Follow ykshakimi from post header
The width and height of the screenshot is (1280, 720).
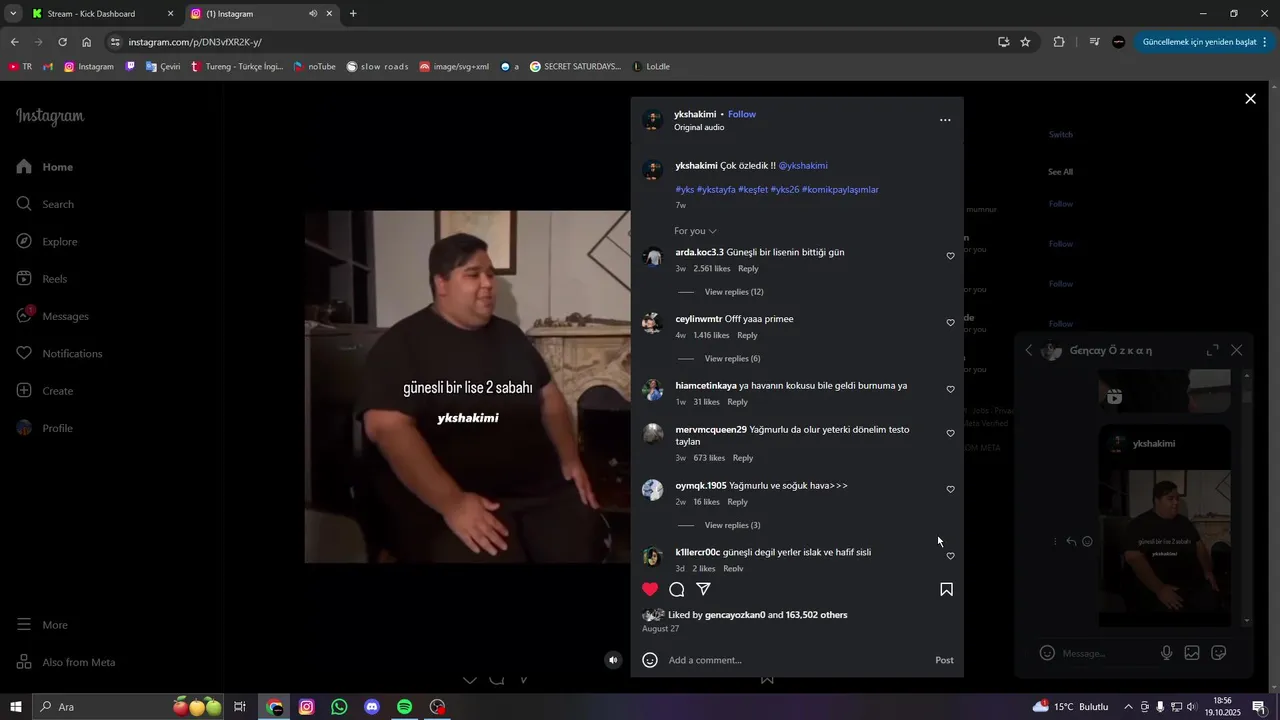click(742, 114)
